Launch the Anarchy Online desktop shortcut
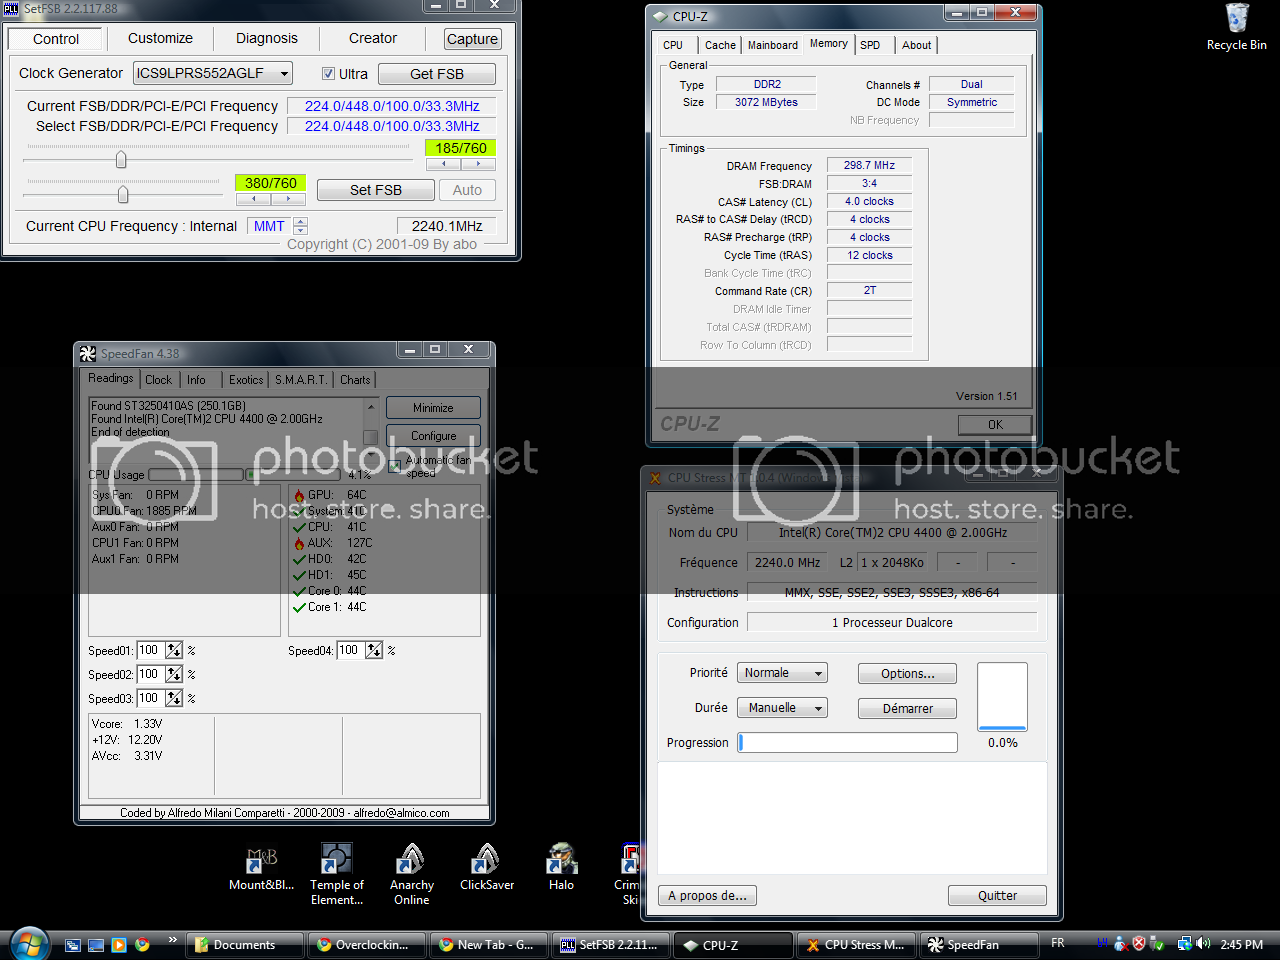 pyautogui.click(x=411, y=860)
